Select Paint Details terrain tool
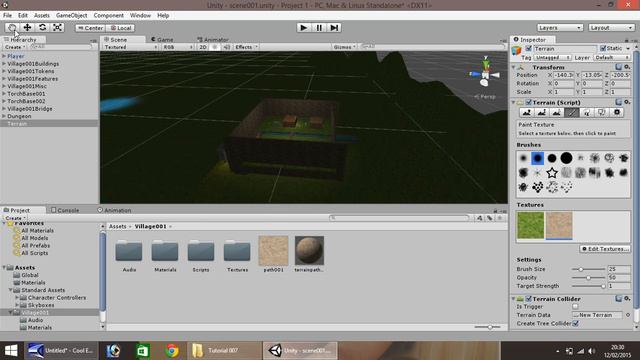 pos(602,113)
